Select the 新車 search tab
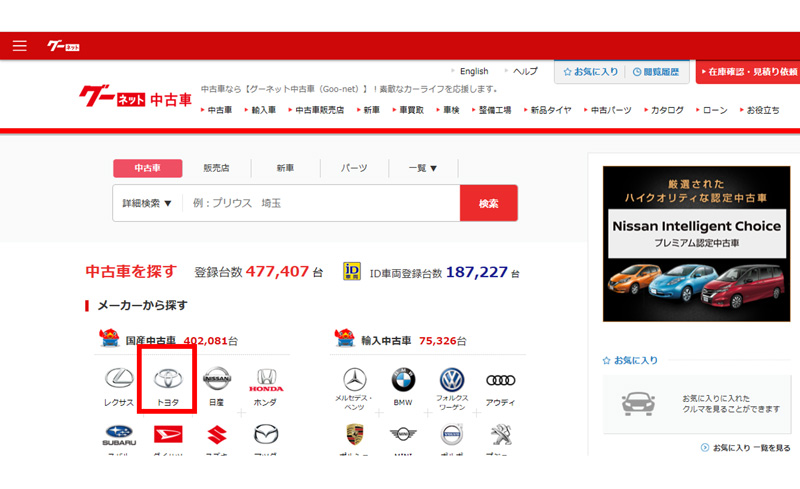The width and height of the screenshot is (800, 489). pyautogui.click(x=285, y=168)
